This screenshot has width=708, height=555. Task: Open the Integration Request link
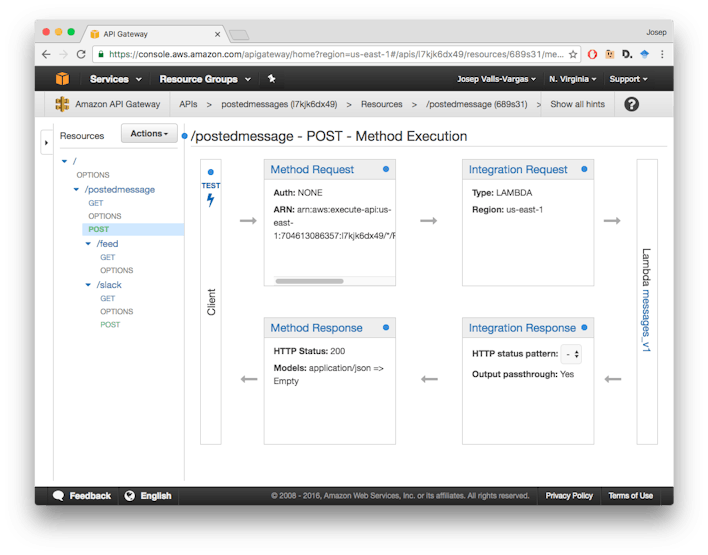(x=518, y=169)
